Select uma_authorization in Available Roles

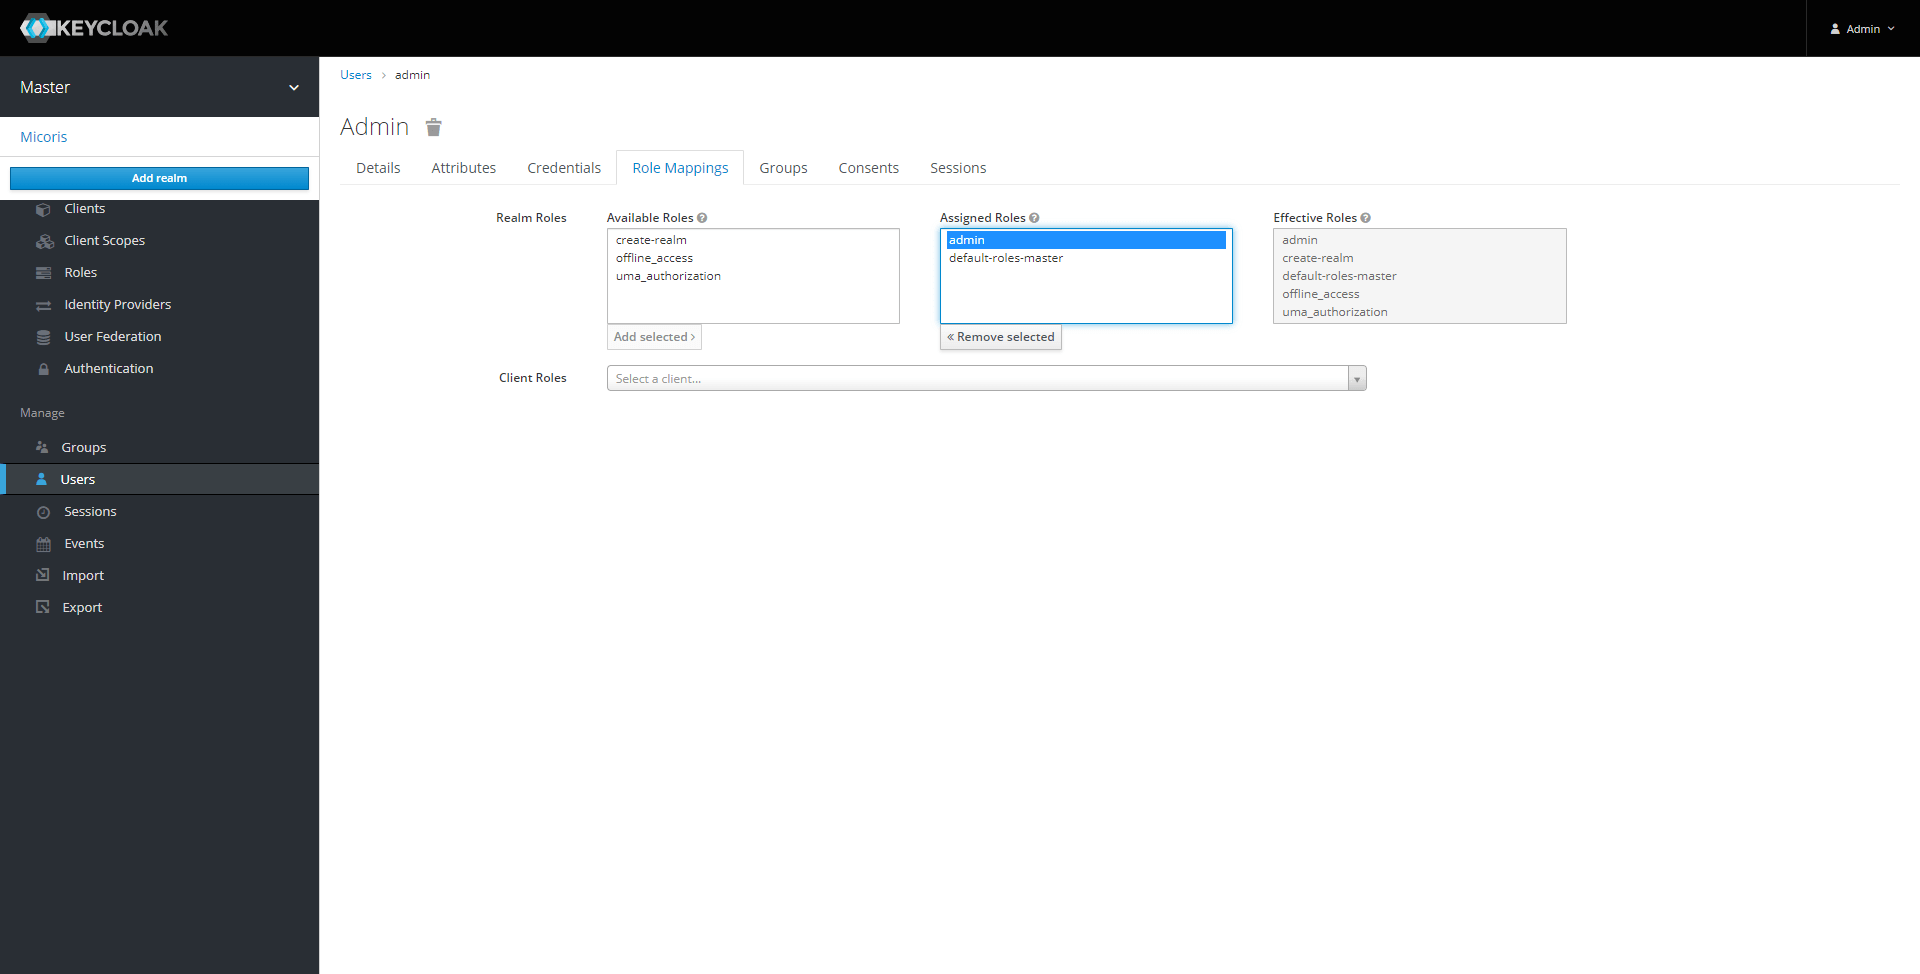[753, 276]
